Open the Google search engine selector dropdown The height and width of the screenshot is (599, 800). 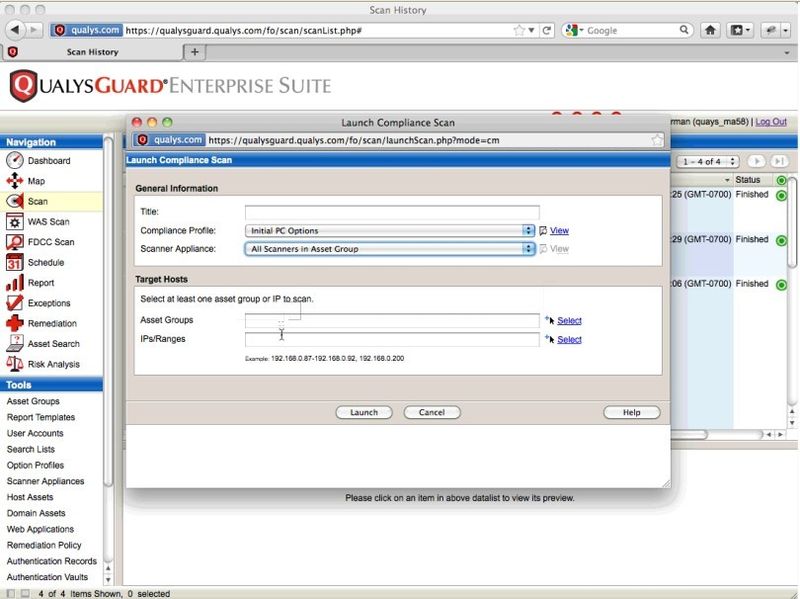tap(573, 30)
